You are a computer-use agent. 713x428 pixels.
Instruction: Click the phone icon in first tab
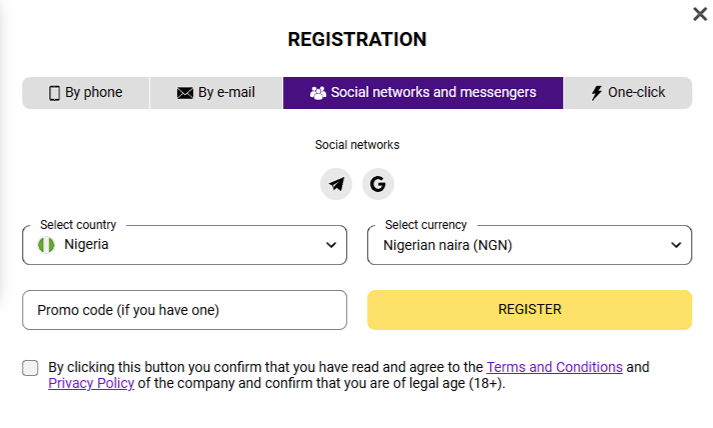pos(55,93)
